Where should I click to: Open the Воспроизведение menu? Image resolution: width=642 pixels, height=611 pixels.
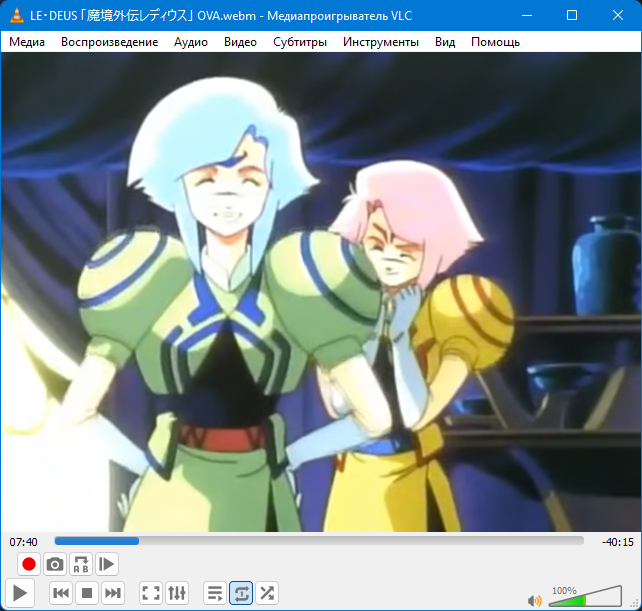109,42
